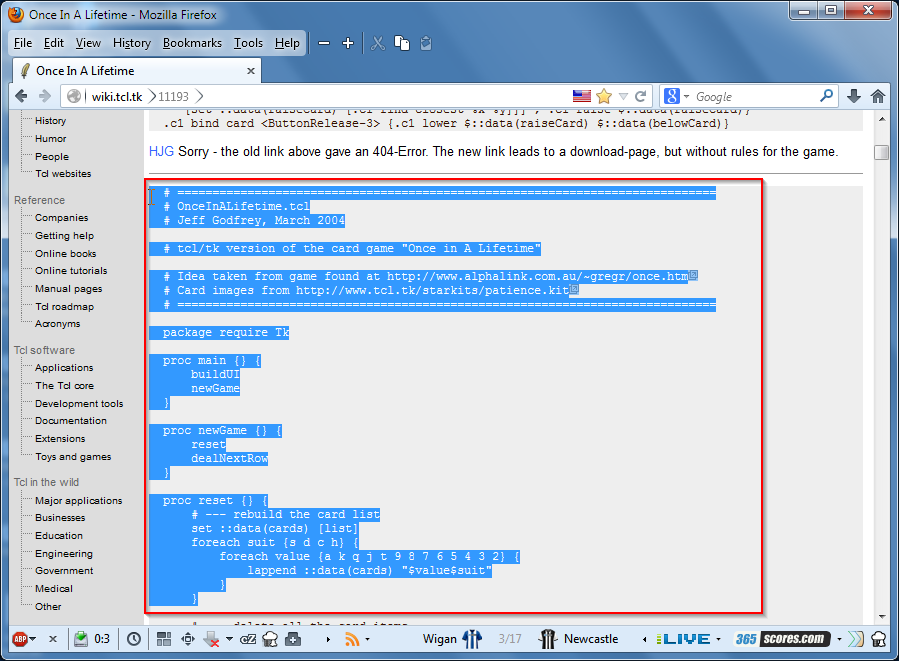Screen dimensions: 899x661
Task: Click the clock icon in the add-on bar
Action: [x=134, y=639]
